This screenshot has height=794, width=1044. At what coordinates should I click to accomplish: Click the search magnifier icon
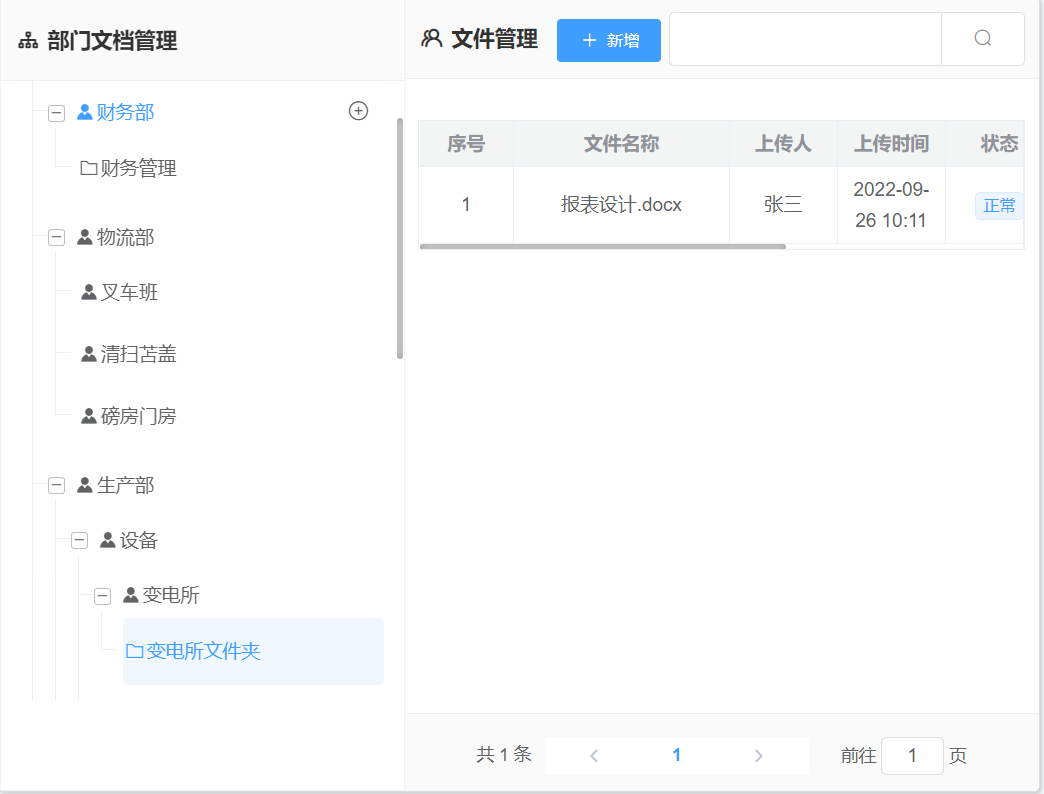pos(983,39)
